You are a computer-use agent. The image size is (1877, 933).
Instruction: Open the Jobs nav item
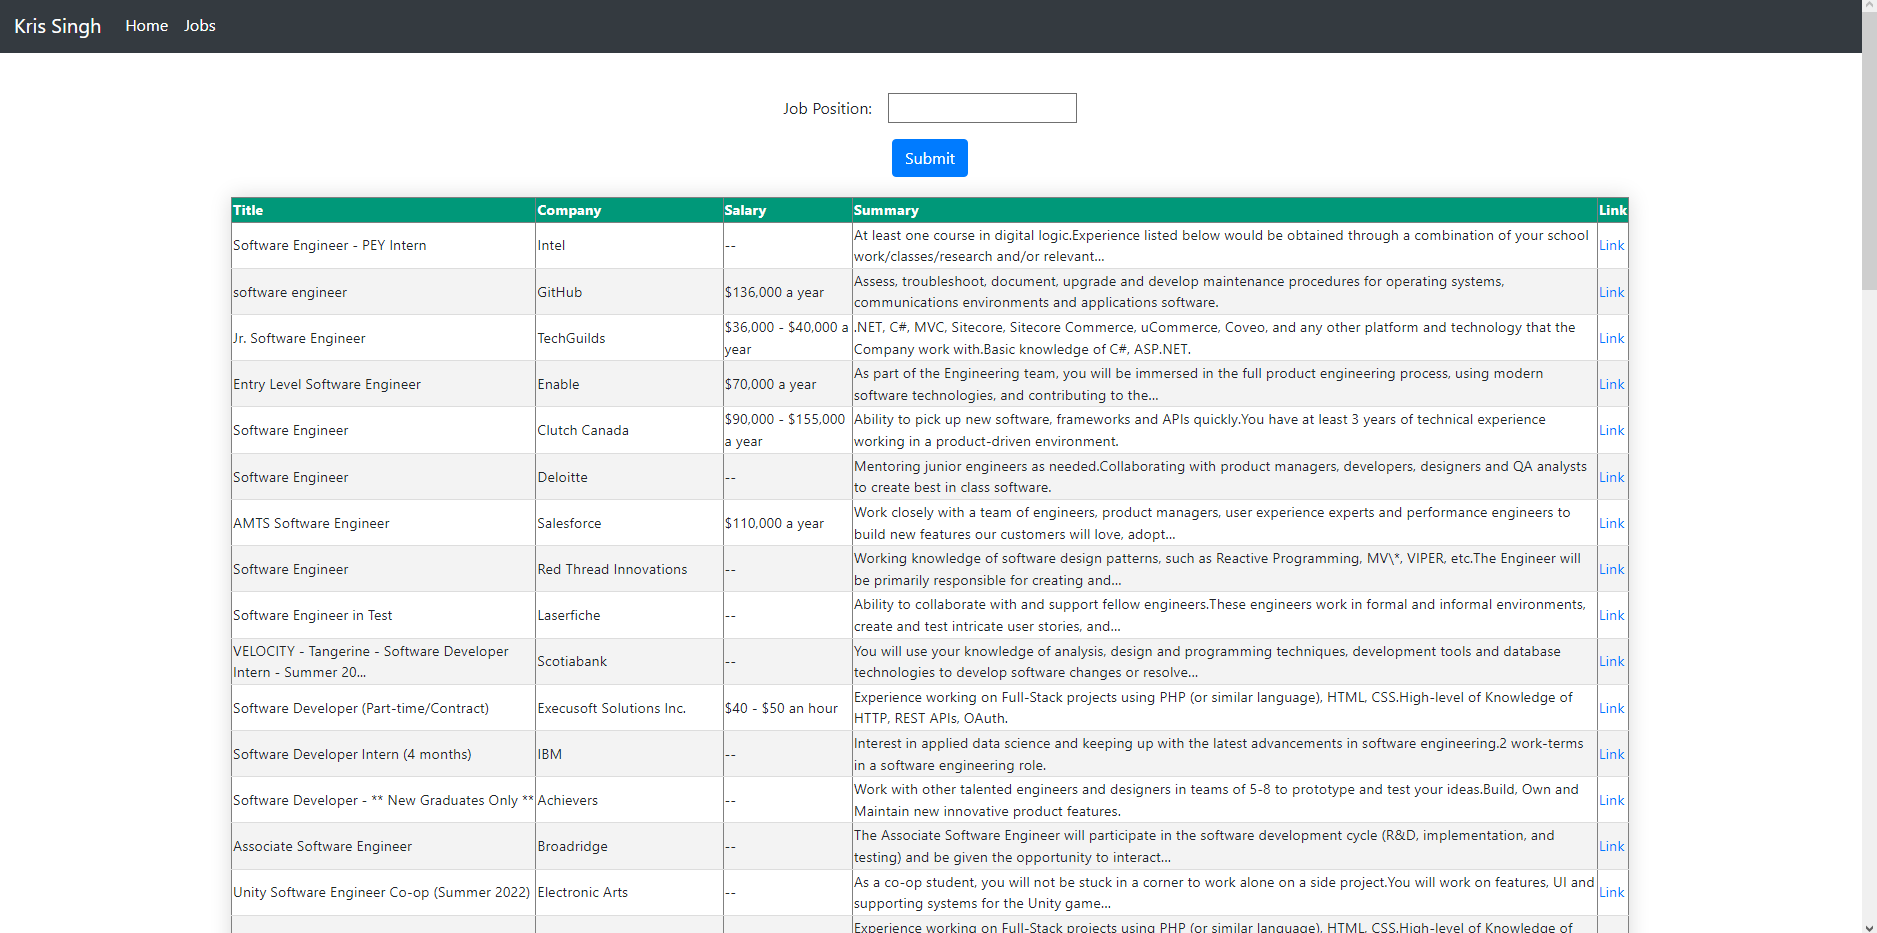[200, 26]
